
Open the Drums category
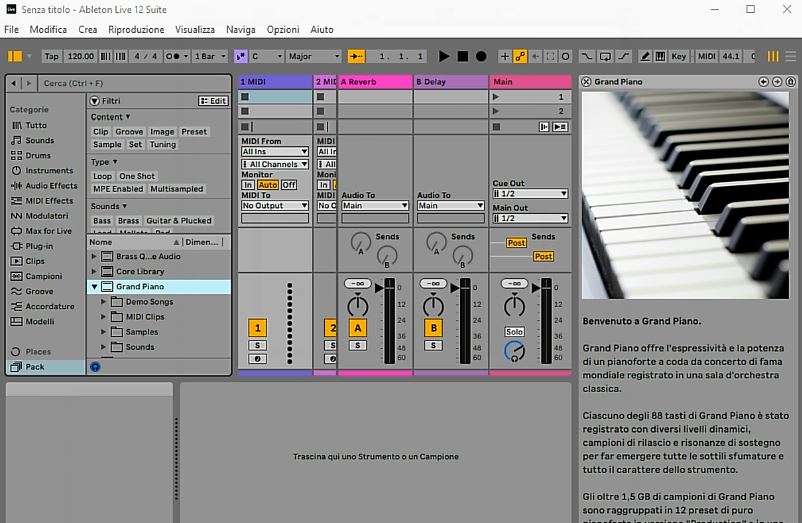point(38,156)
